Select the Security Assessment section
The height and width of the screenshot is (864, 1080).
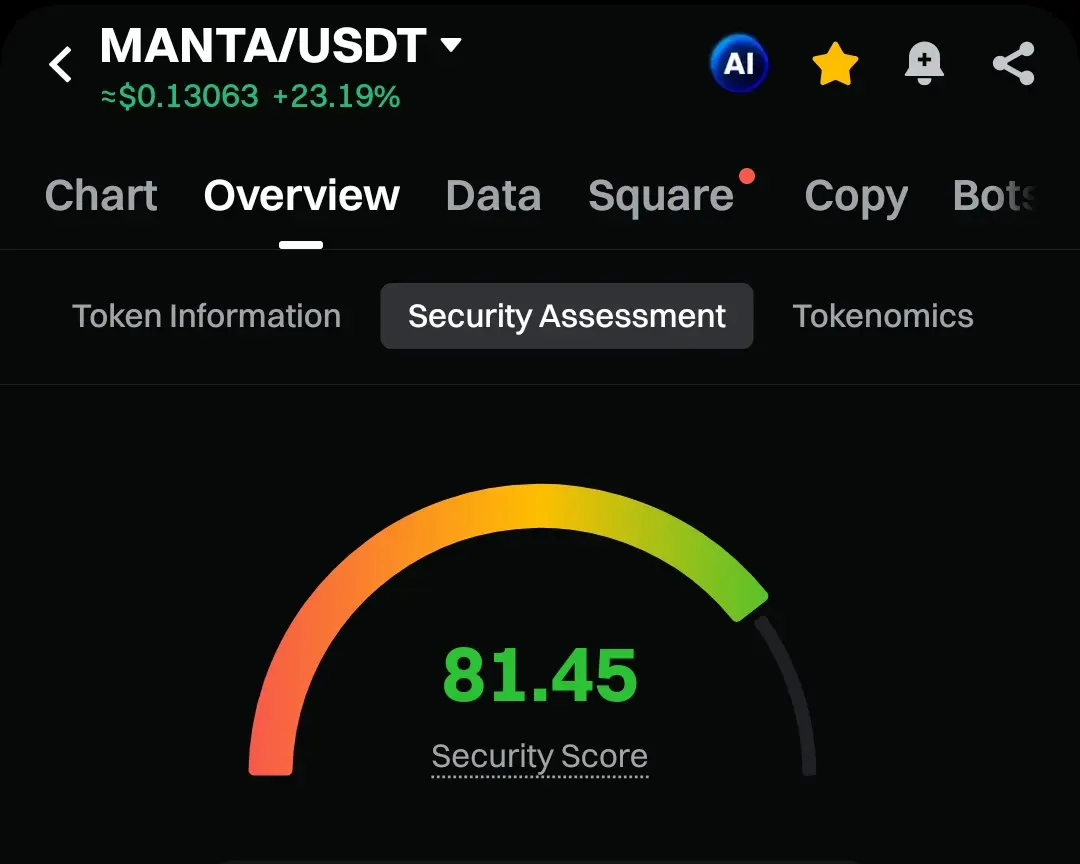click(567, 316)
